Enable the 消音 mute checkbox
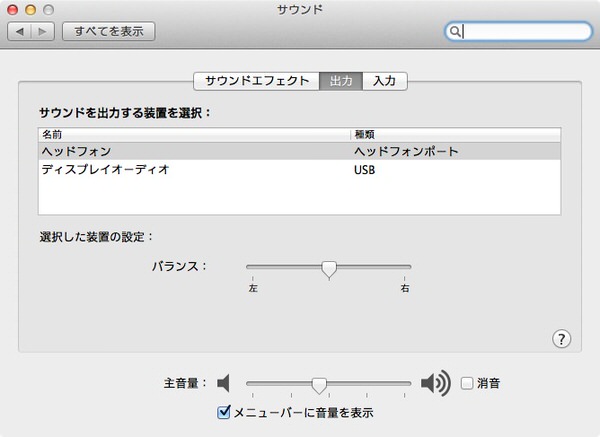The width and height of the screenshot is (600, 437). pos(467,383)
